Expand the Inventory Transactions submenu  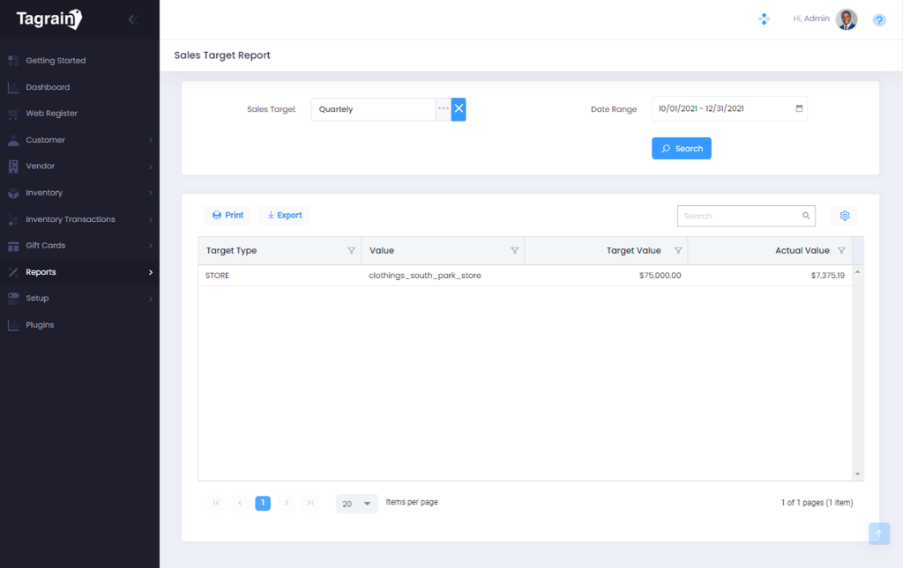[x=79, y=219]
